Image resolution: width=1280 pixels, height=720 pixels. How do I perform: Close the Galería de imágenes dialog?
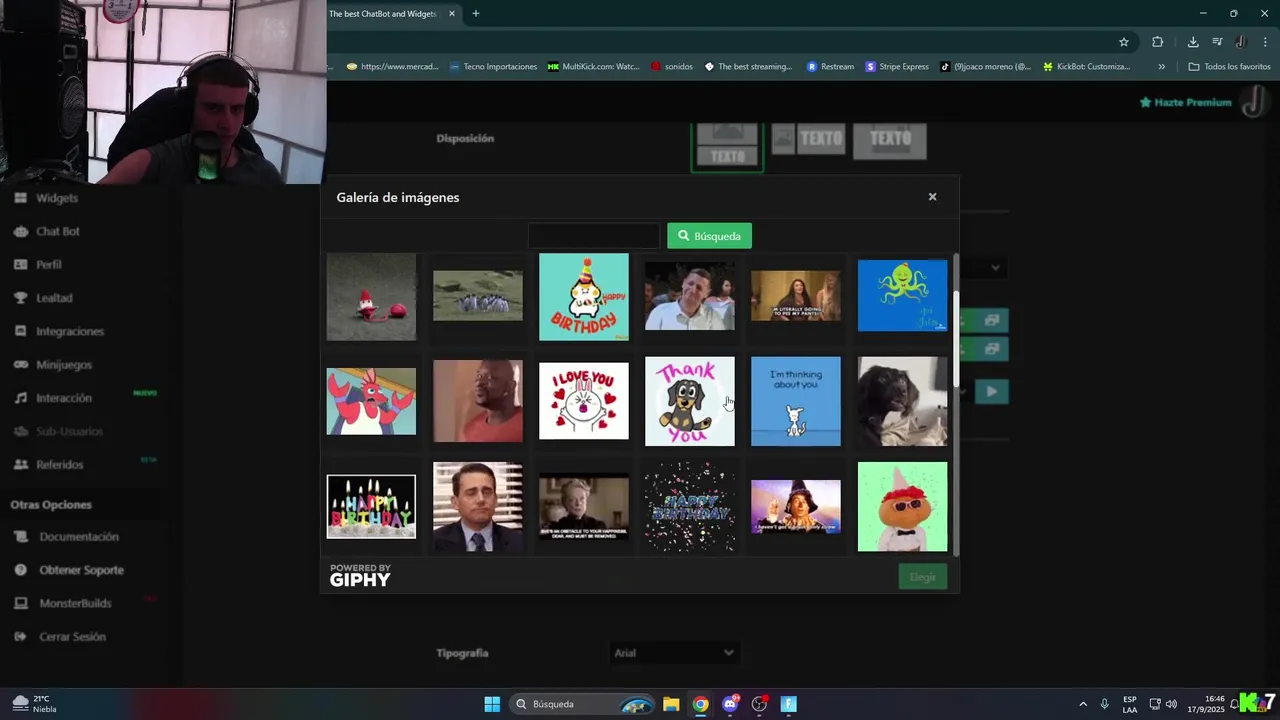point(932,197)
